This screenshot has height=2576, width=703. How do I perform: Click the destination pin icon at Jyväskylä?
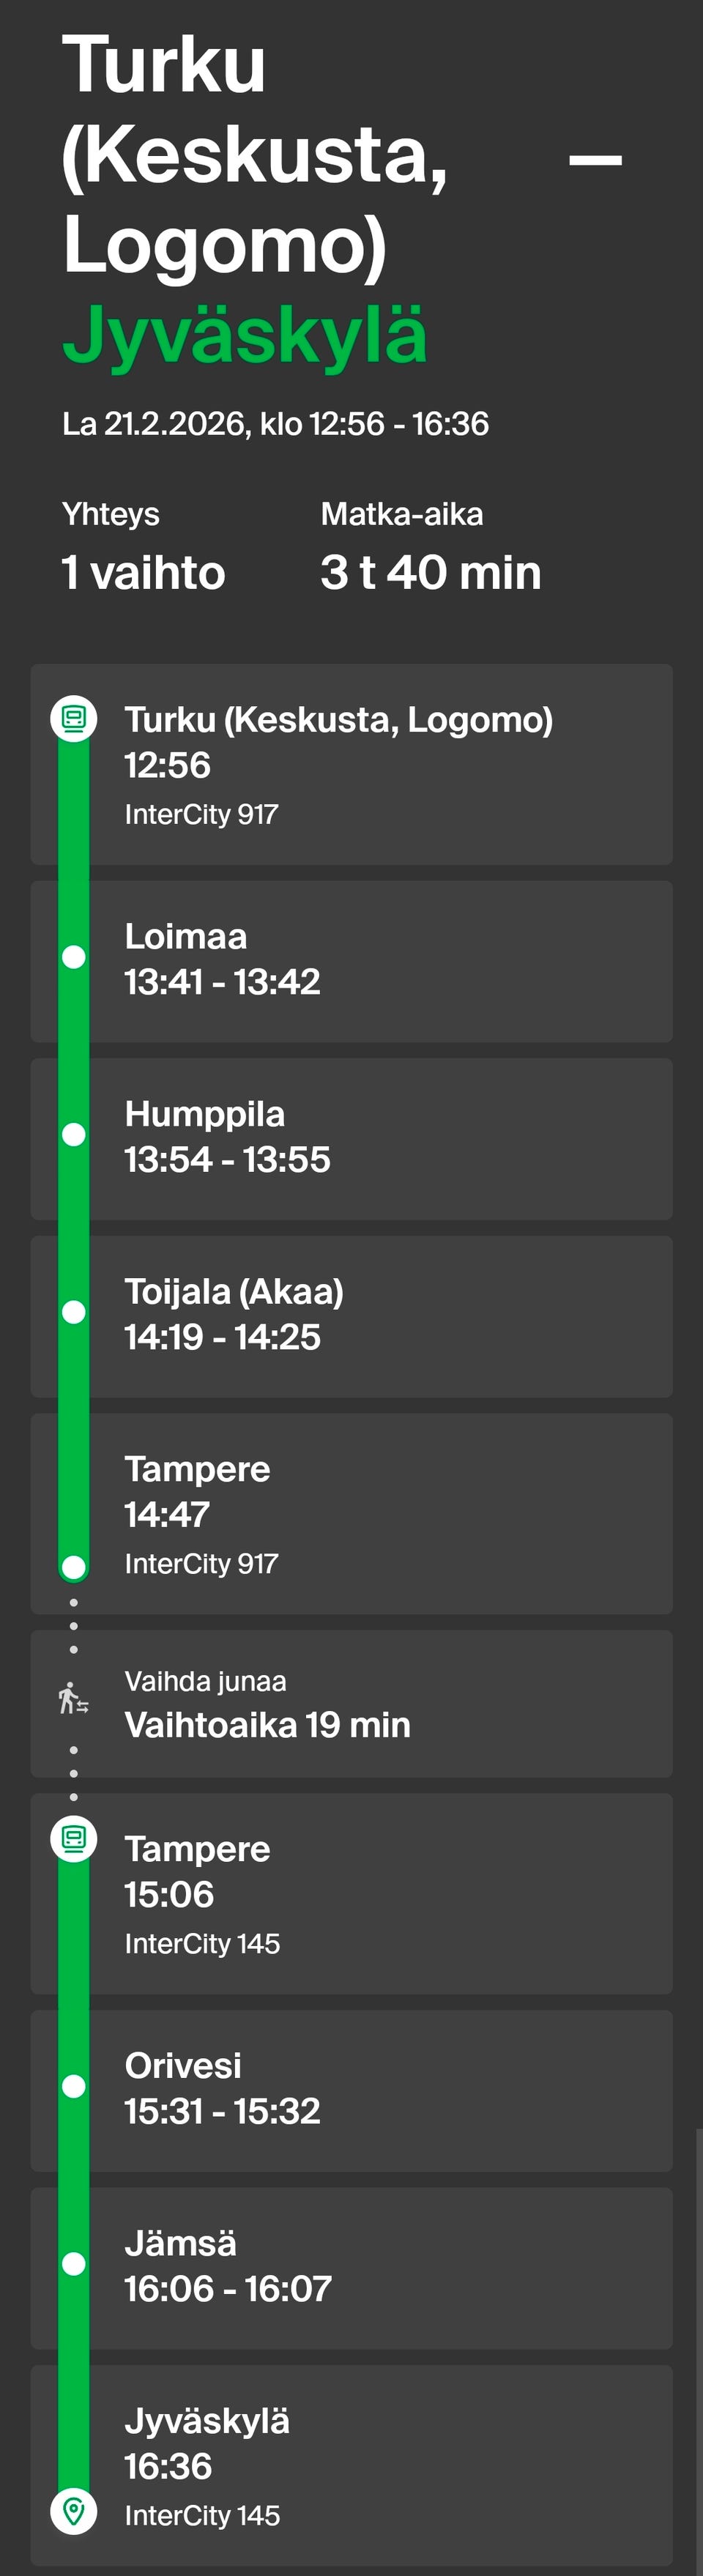pos(73,2510)
